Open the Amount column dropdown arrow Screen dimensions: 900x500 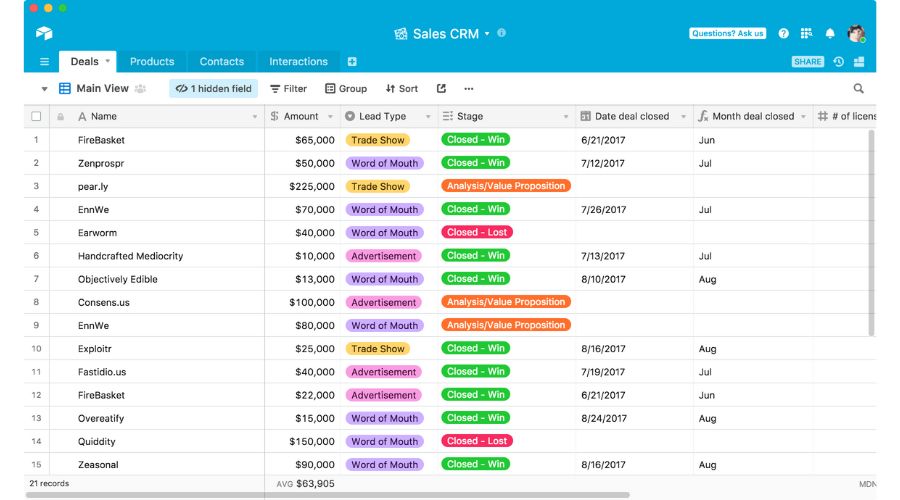pos(331,117)
